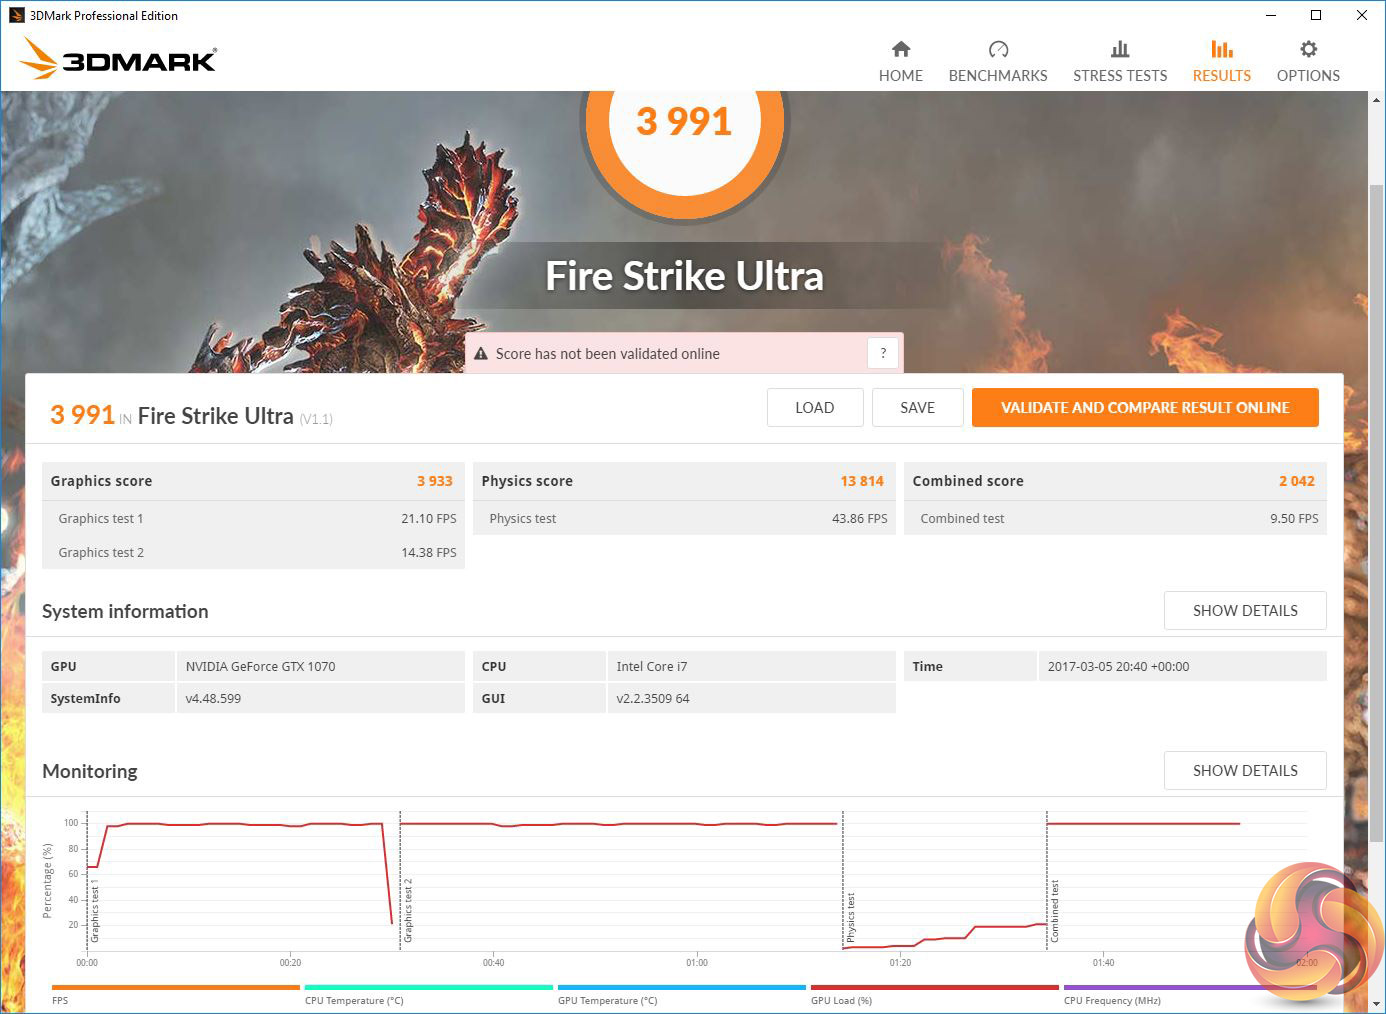Click the GUI version v2.2.3509 64
This screenshot has height=1014, width=1386.
tap(653, 698)
